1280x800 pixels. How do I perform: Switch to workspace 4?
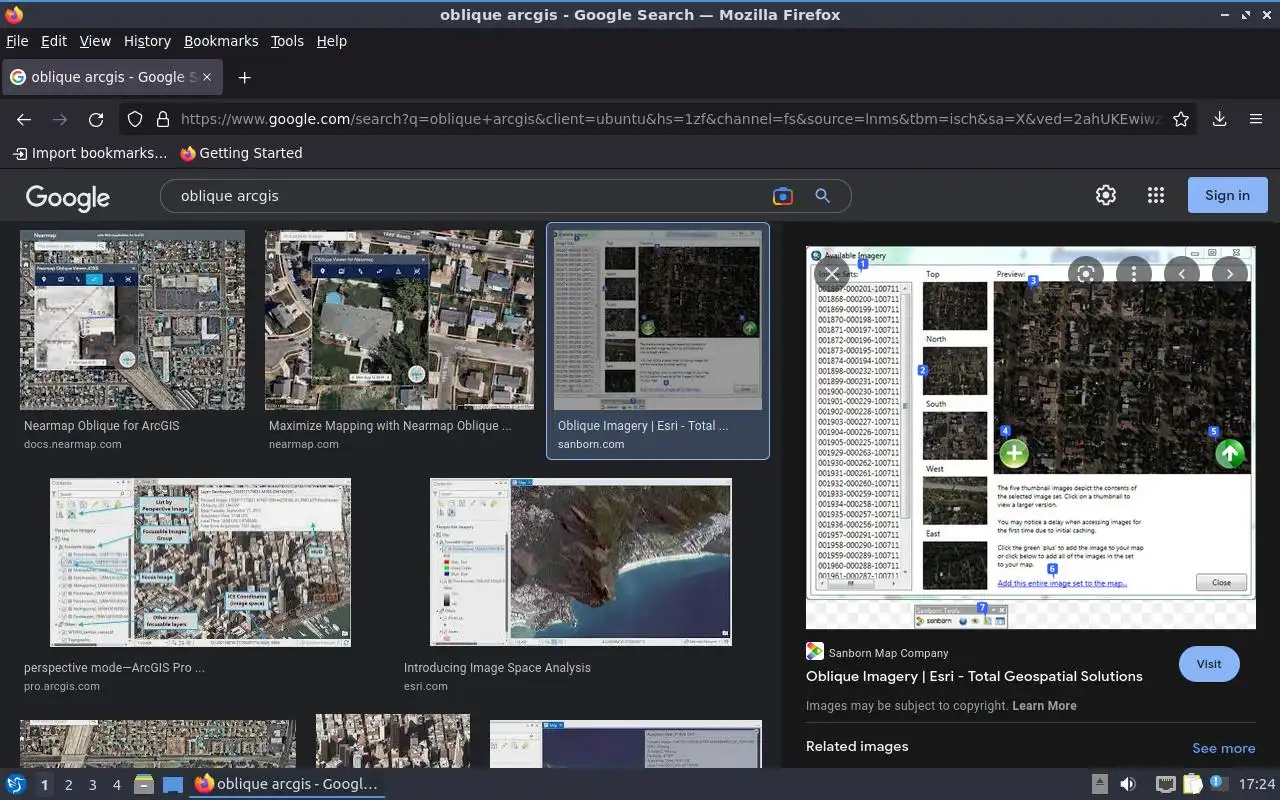(x=116, y=785)
